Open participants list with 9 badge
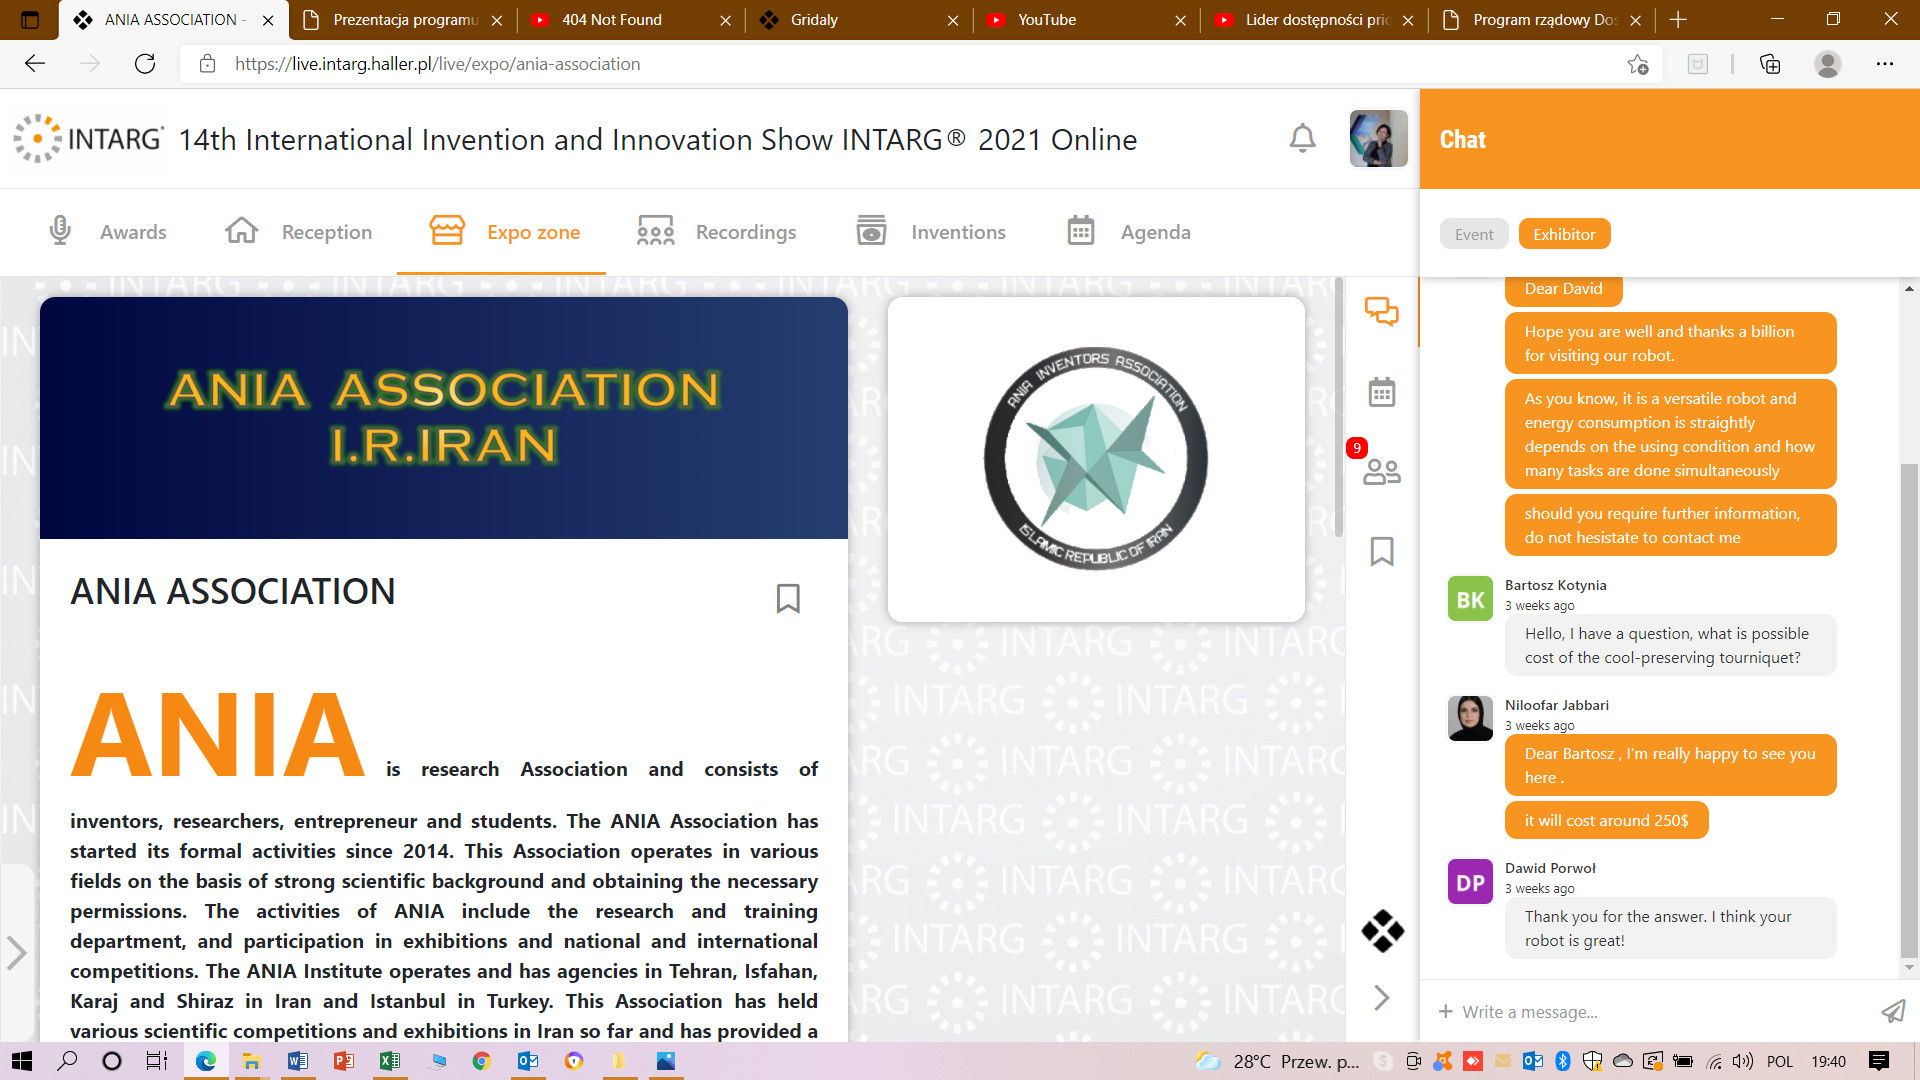The image size is (1920, 1080). click(1382, 471)
